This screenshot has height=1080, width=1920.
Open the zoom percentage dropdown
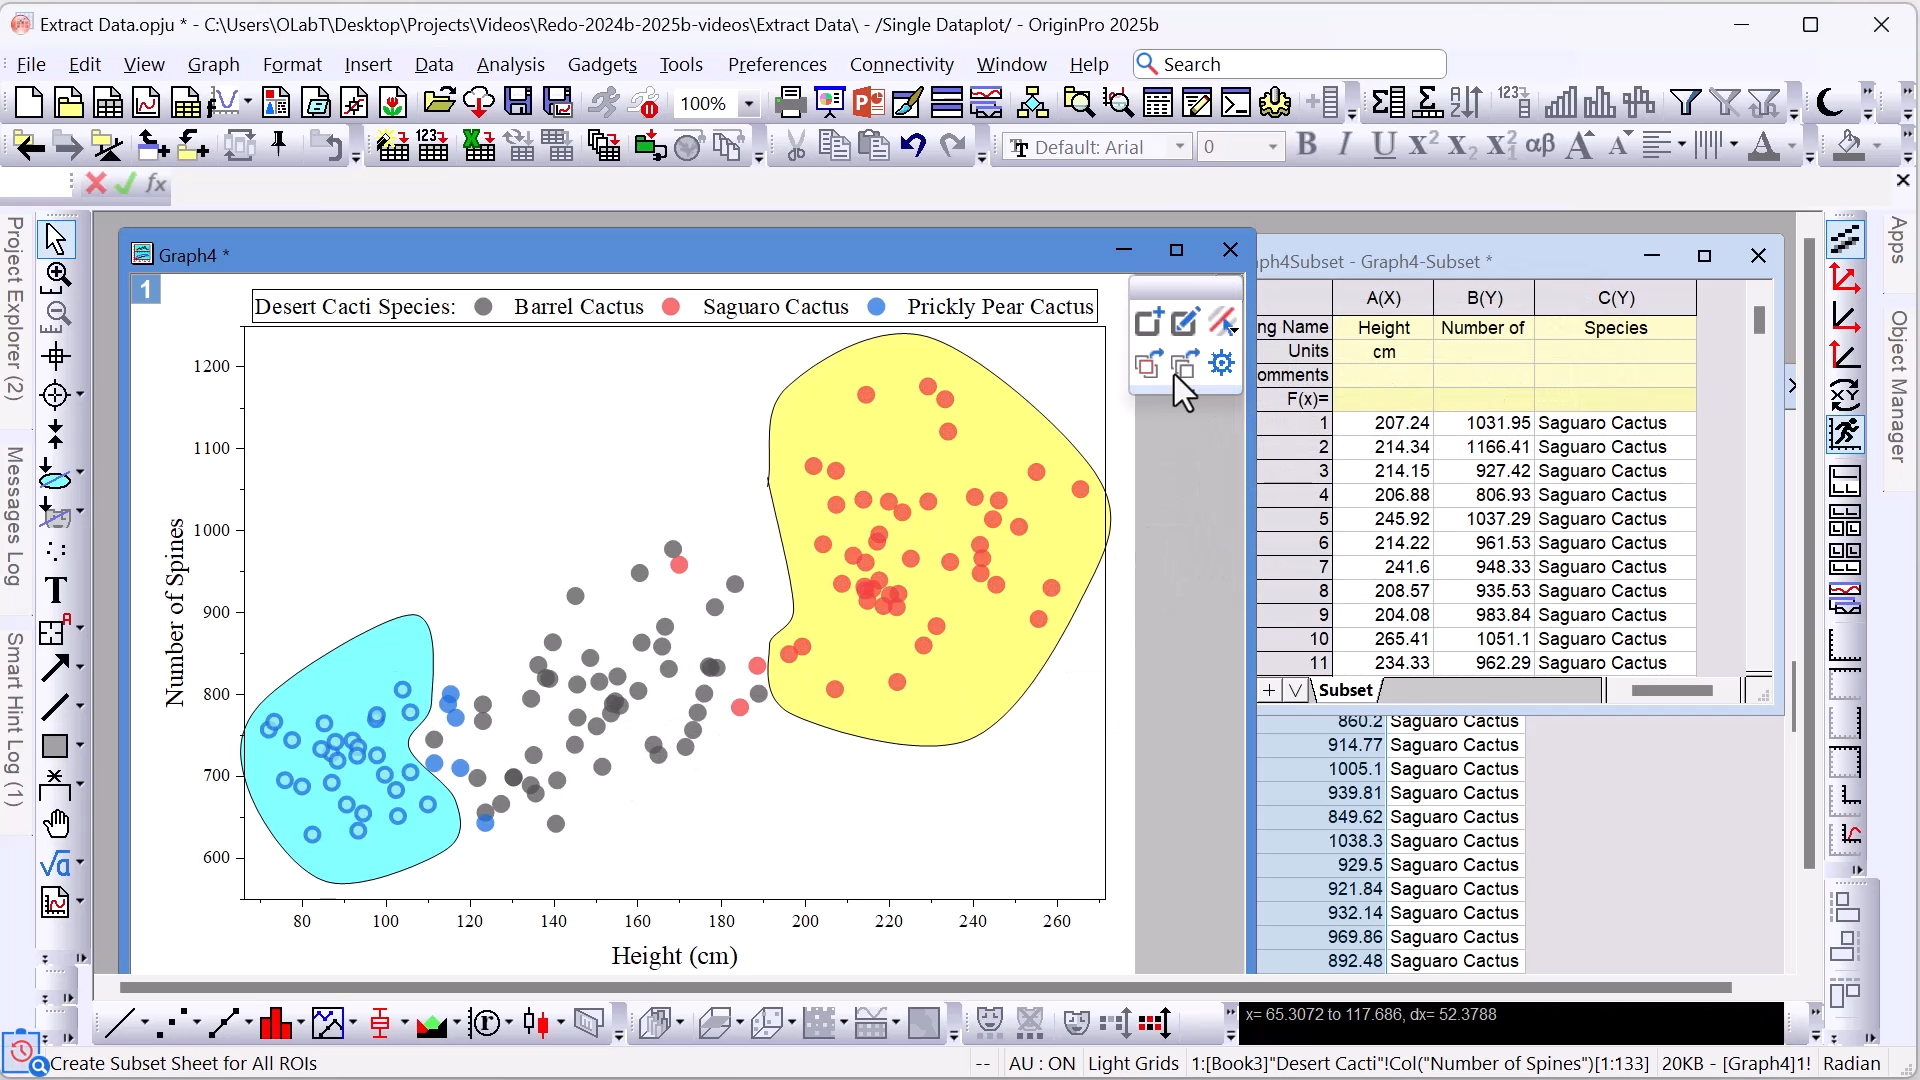click(x=748, y=103)
